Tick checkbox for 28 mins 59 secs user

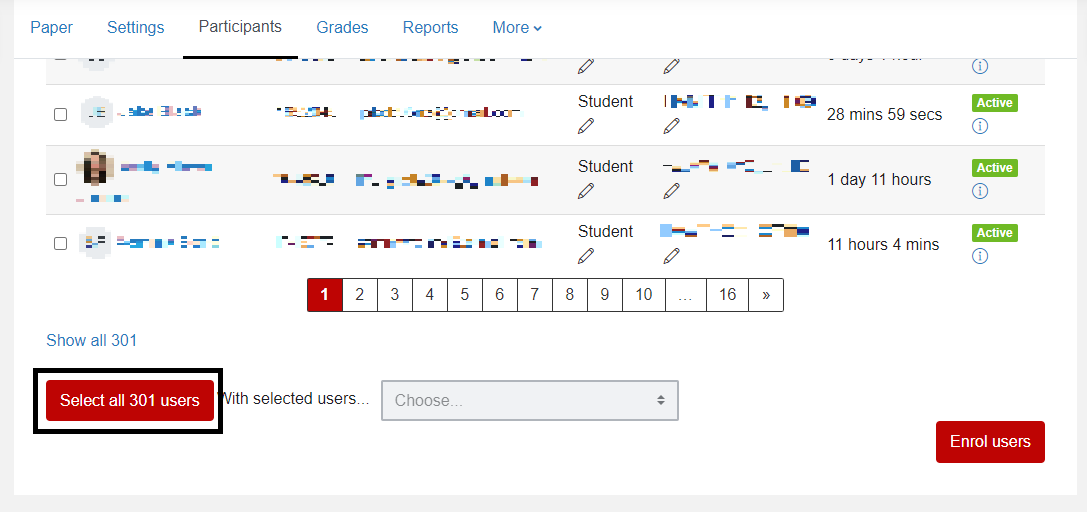tap(61, 114)
